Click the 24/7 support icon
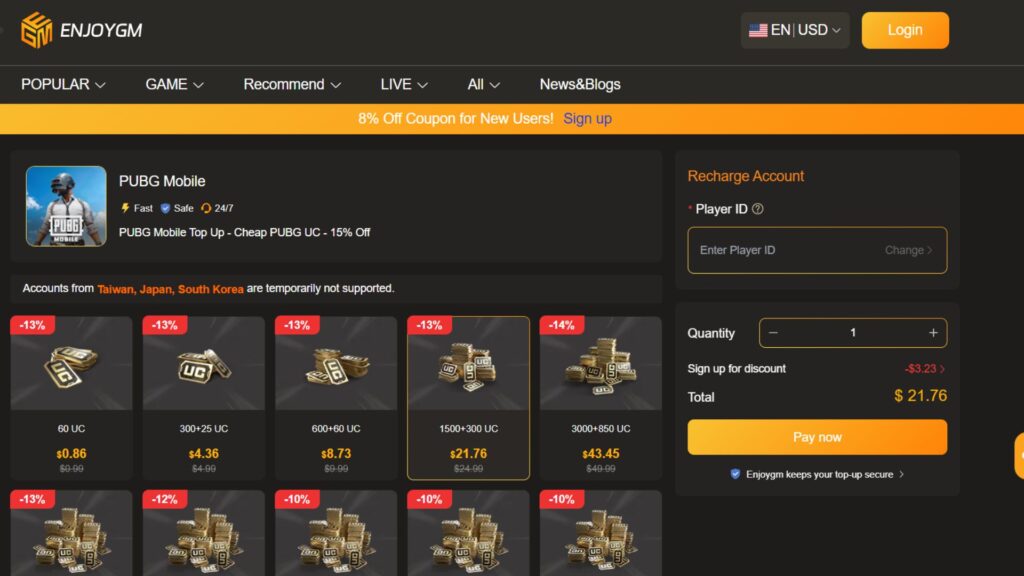The height and width of the screenshot is (576, 1024). [x=207, y=208]
